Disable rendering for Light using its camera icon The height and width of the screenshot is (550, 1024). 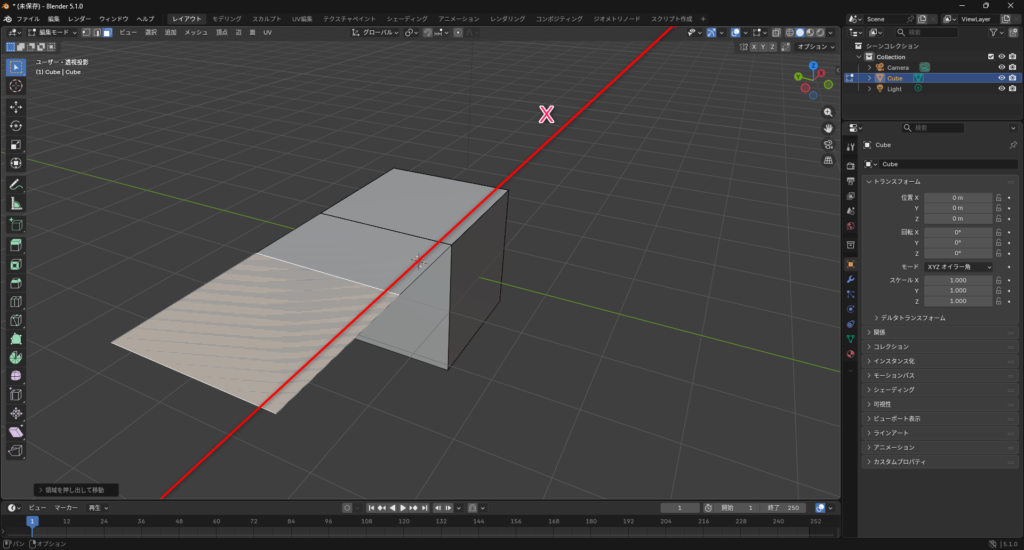pyautogui.click(x=1012, y=89)
